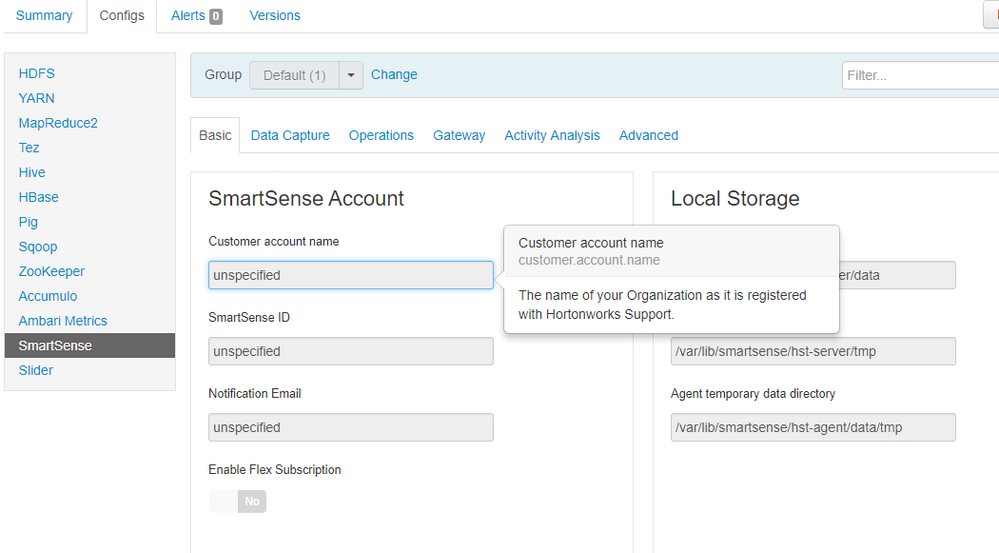Open the ZooKeeper service configs
The width and height of the screenshot is (999, 553).
tap(52, 271)
